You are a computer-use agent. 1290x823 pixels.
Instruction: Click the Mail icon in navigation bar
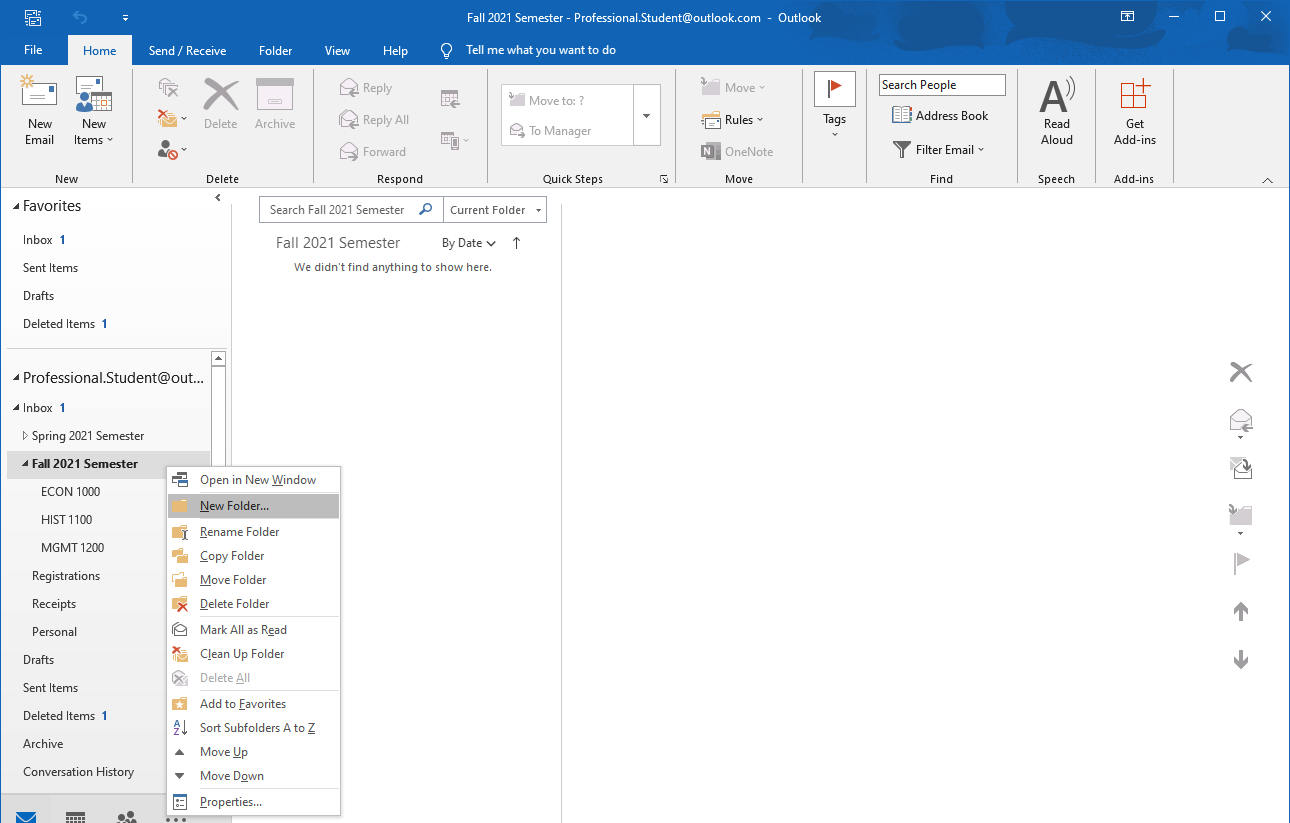coord(26,816)
